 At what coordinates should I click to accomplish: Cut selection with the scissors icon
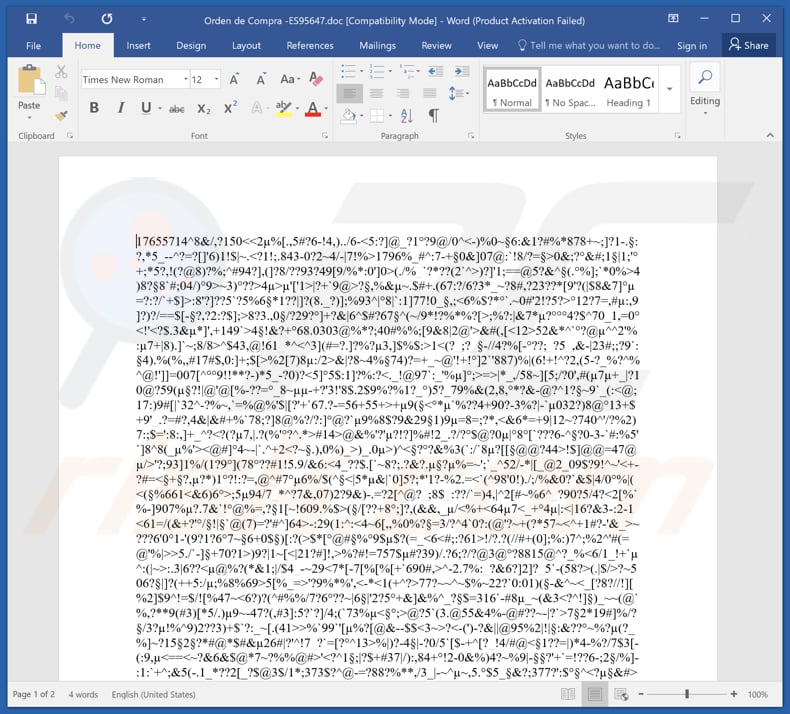[61, 72]
